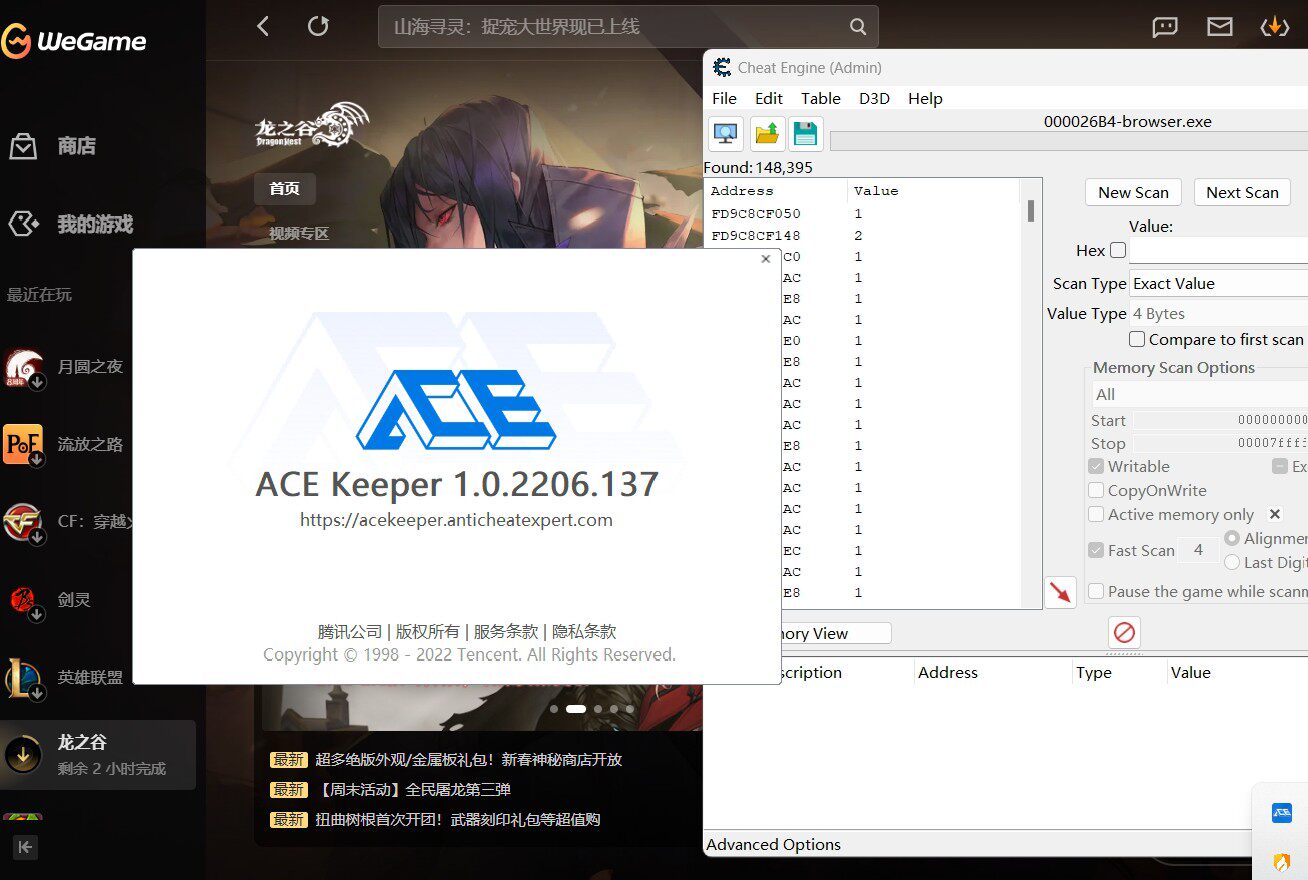The height and width of the screenshot is (880, 1308).
Task: Open the D3D menu
Action: coord(874,98)
